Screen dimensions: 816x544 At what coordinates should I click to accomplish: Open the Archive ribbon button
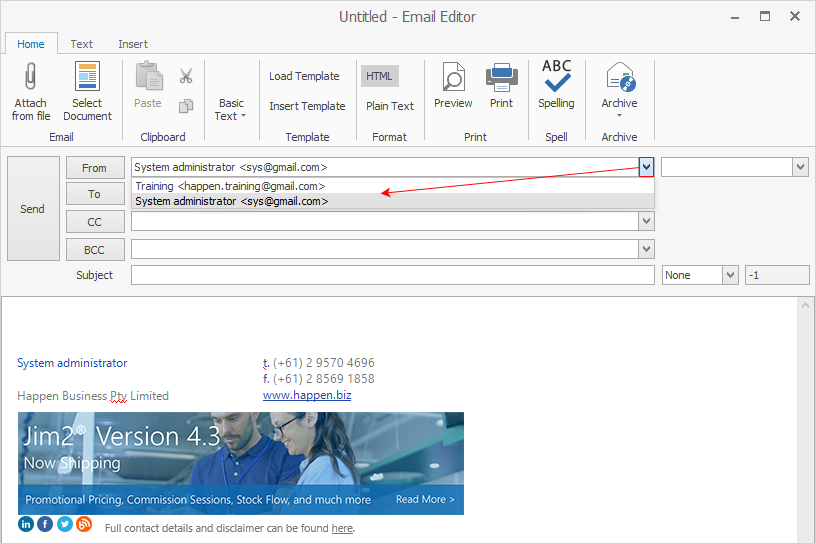pos(619,91)
